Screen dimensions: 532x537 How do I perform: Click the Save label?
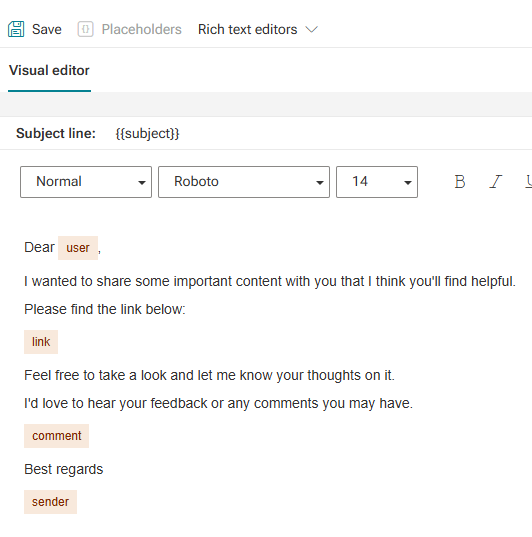pos(47,29)
